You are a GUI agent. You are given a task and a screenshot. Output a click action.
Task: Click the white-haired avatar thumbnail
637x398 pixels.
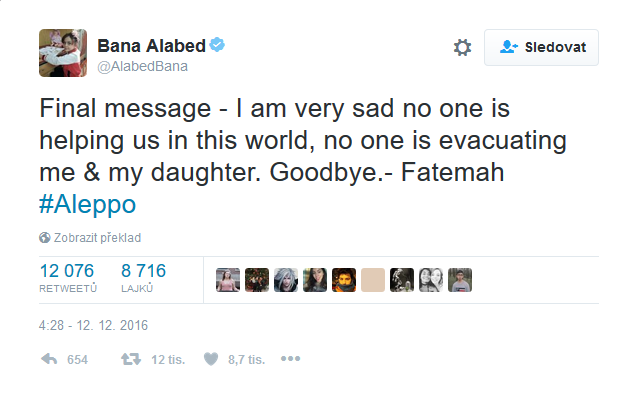coord(286,280)
